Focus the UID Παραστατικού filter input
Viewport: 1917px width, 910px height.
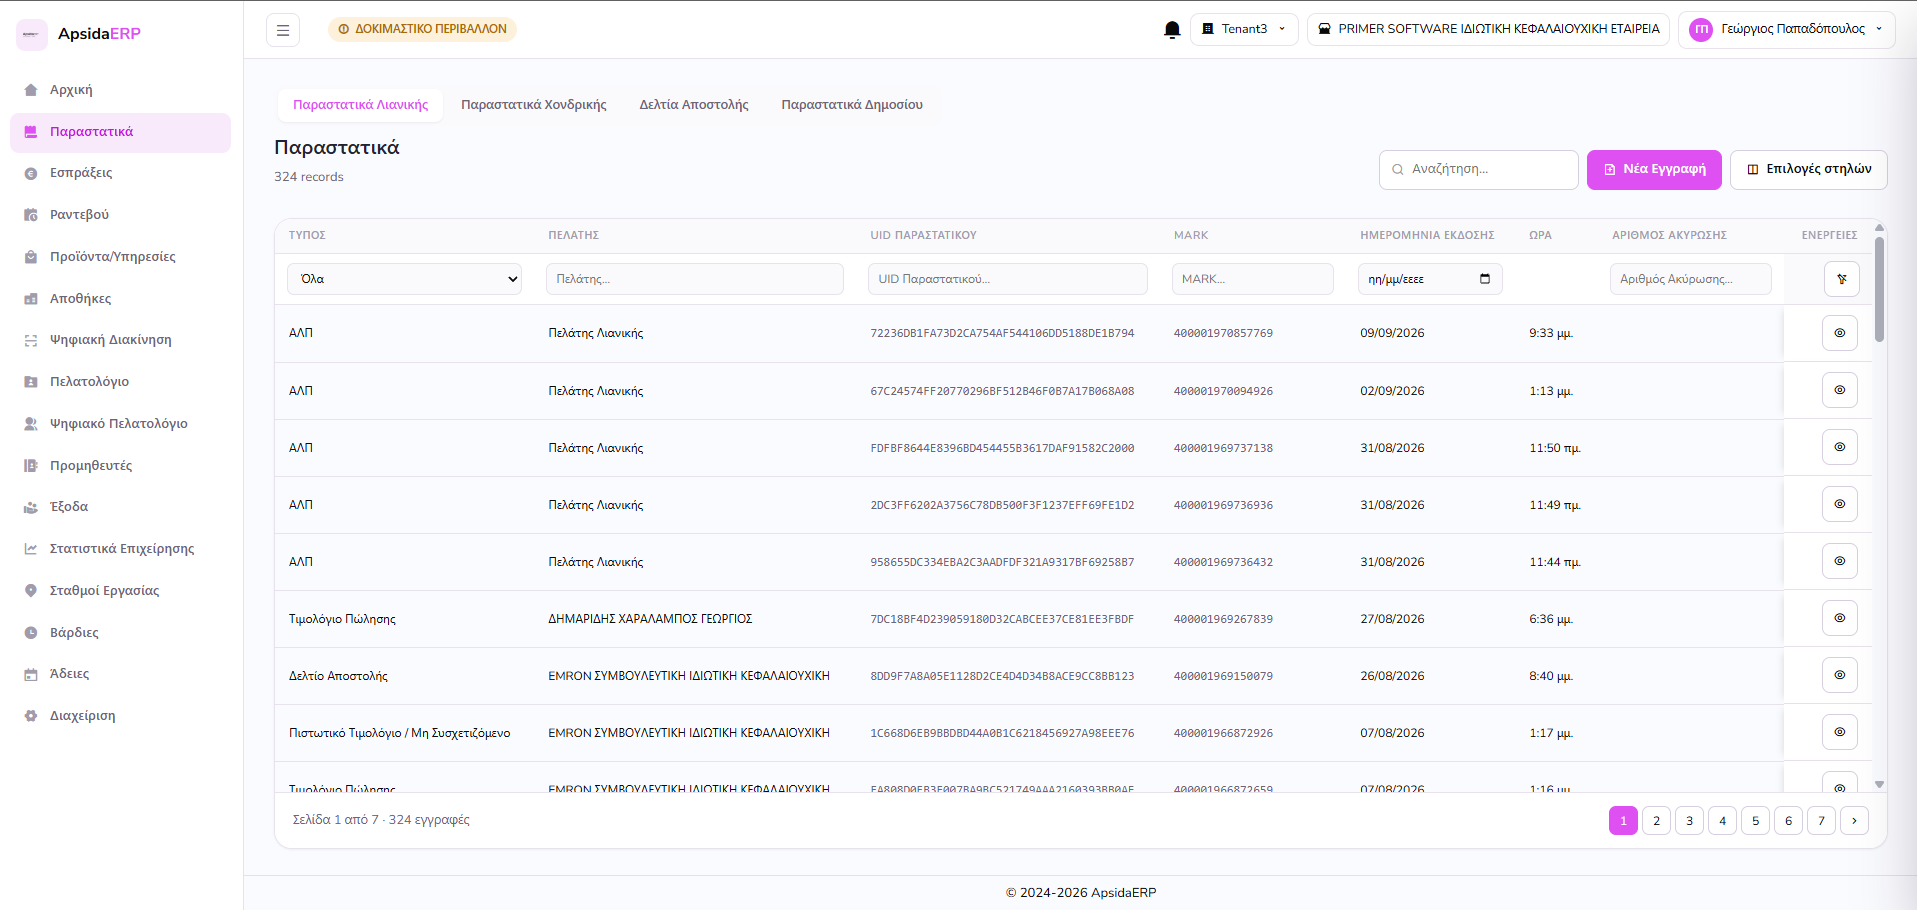coord(1008,279)
